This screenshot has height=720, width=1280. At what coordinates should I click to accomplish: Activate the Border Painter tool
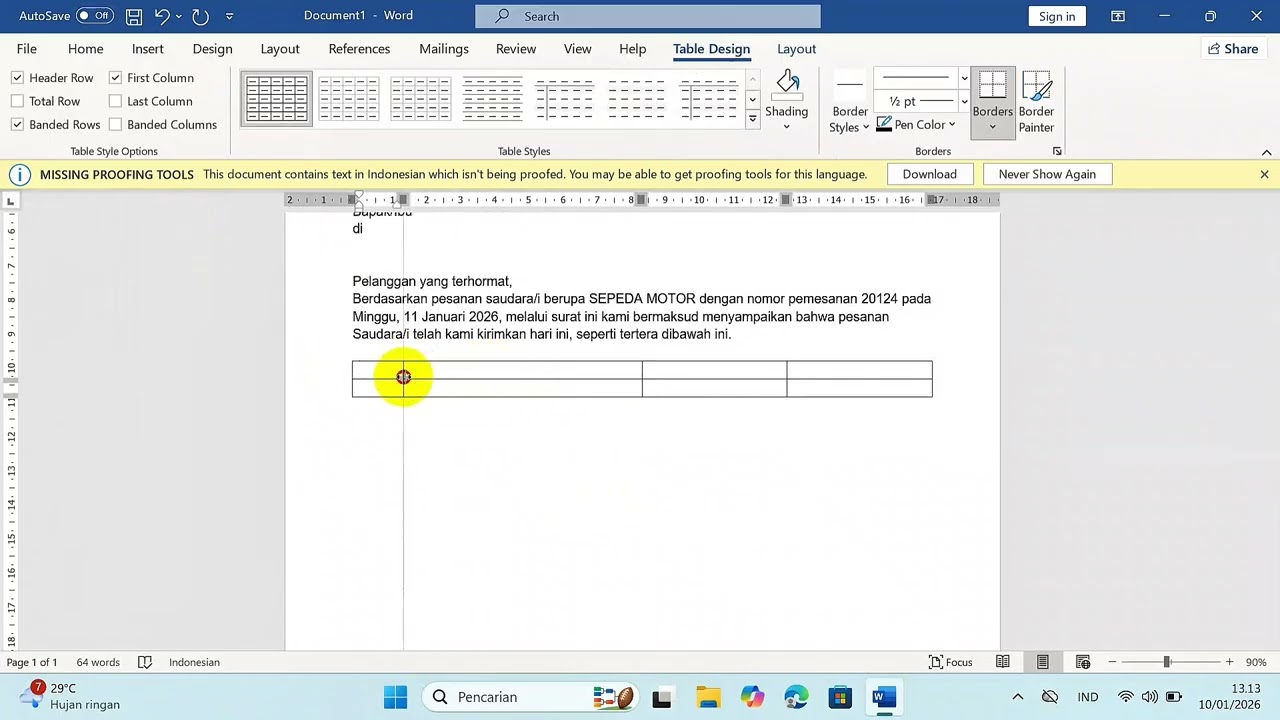coord(1036,102)
